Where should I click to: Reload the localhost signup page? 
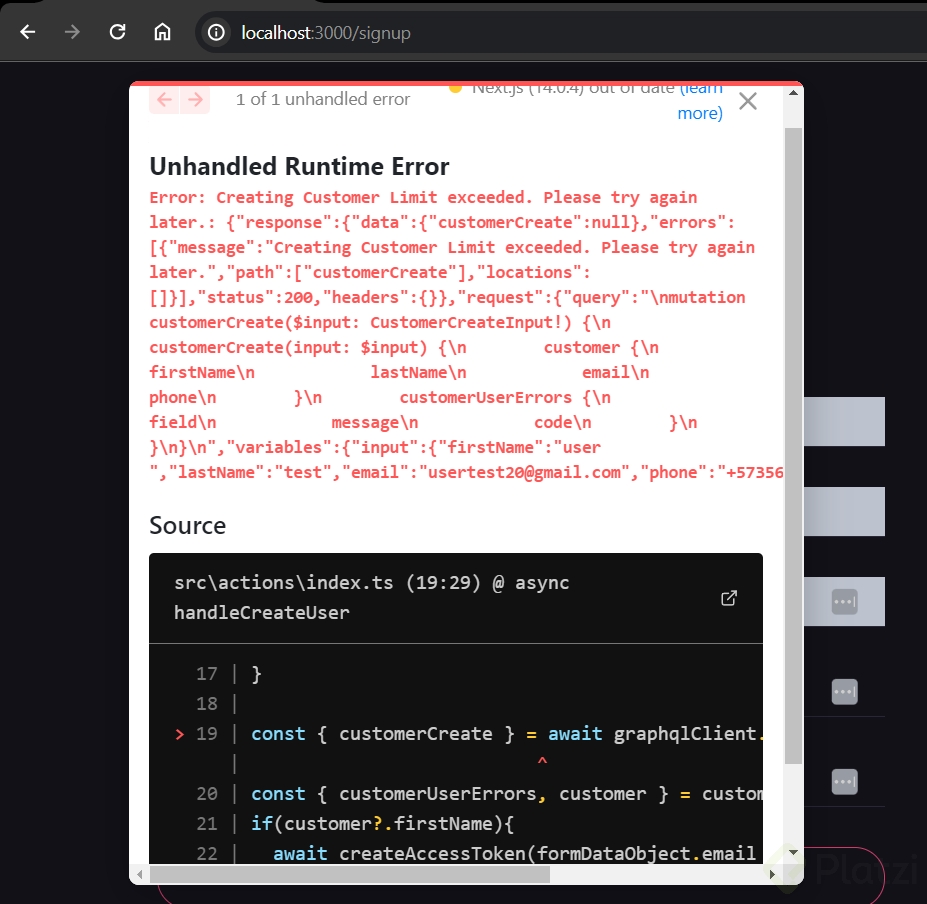117,32
